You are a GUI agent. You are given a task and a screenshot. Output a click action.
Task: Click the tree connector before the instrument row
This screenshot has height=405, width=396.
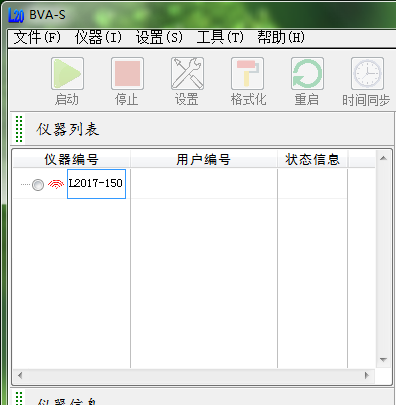point(25,184)
